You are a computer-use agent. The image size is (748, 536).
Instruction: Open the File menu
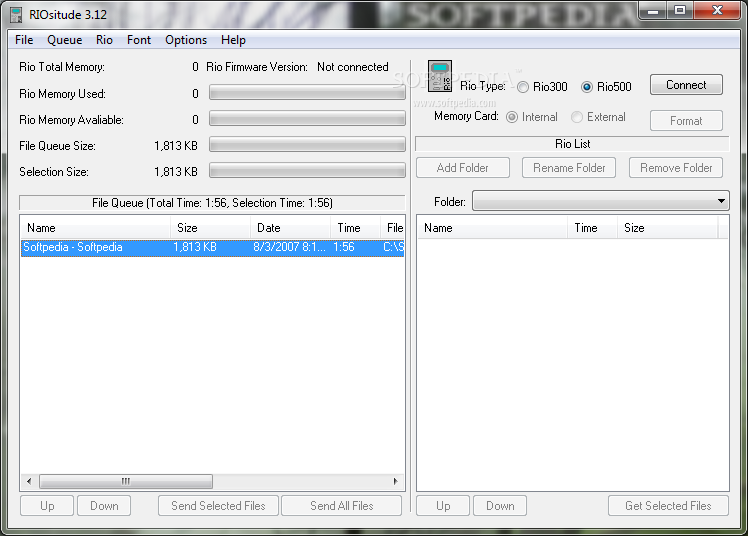point(24,40)
